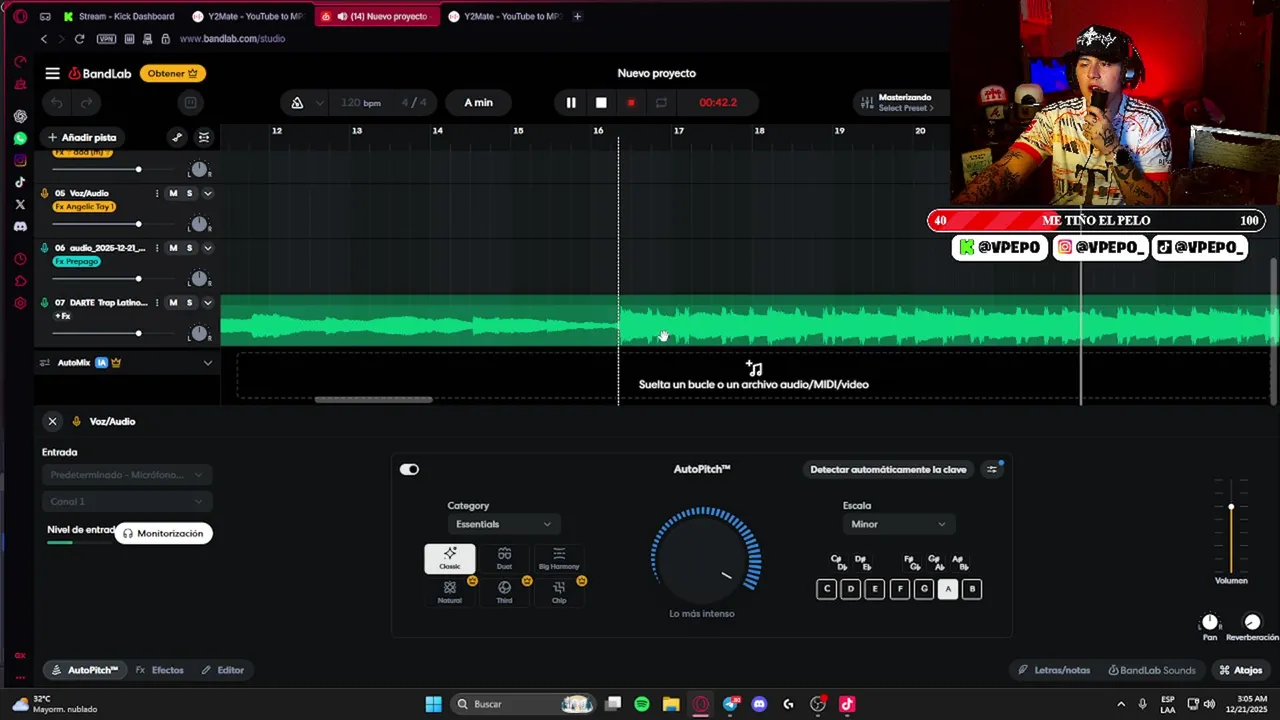Open the Fx Prepago effect chip
The image size is (1280, 720).
tap(77, 262)
